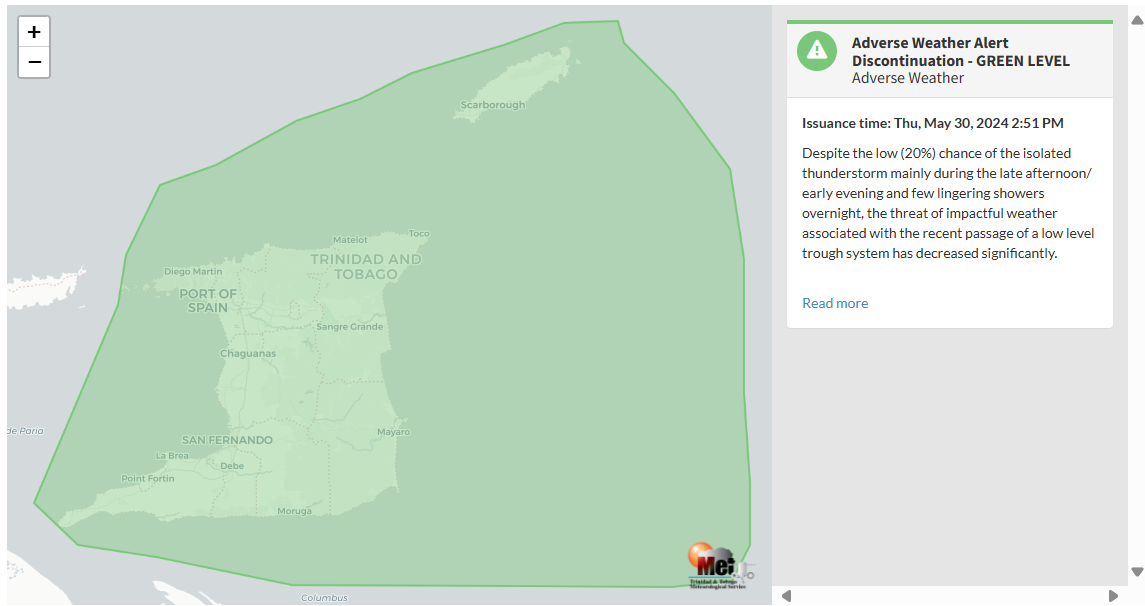This screenshot has width=1145, height=606.
Task: Click the Adverse Weather Alert Discontinuation heading
Action: coord(960,52)
